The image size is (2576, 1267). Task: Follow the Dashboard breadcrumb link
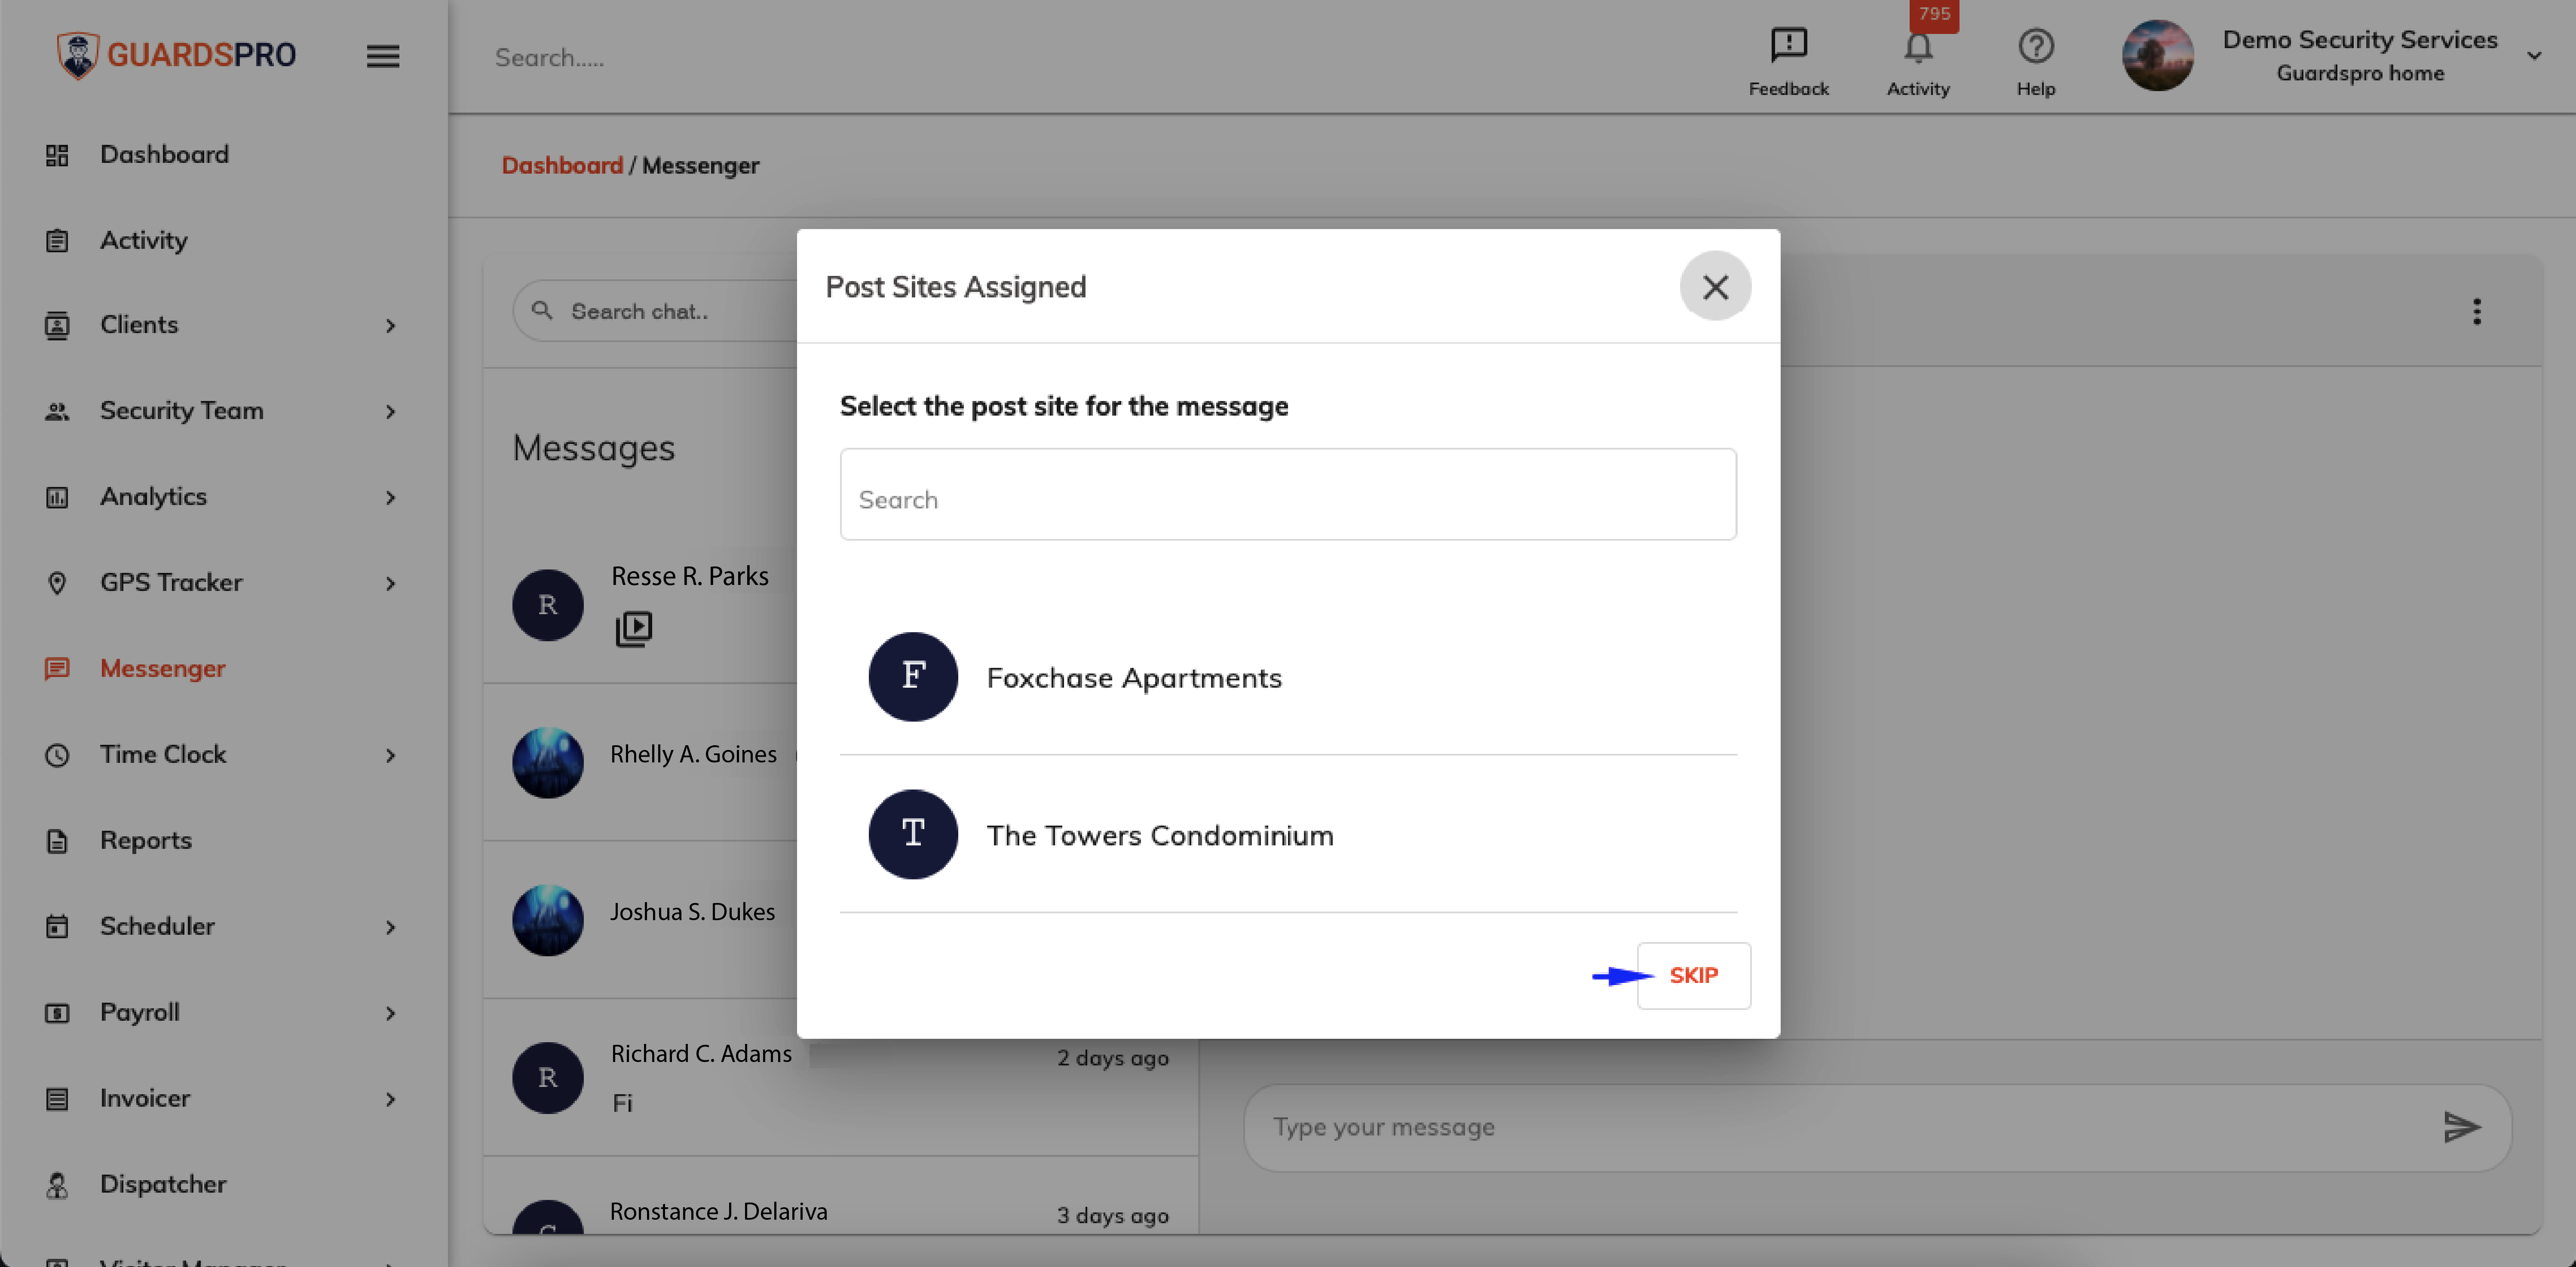tap(562, 165)
